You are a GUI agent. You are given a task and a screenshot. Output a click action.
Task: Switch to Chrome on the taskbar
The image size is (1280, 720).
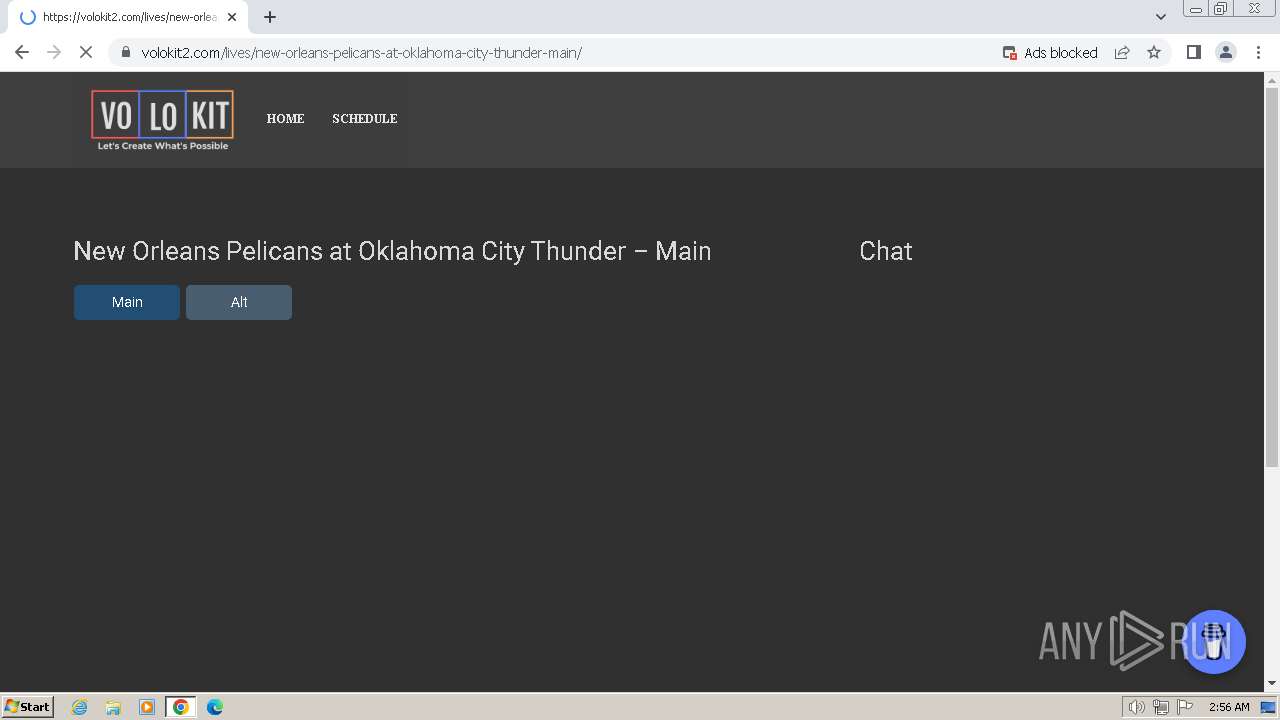[181, 707]
